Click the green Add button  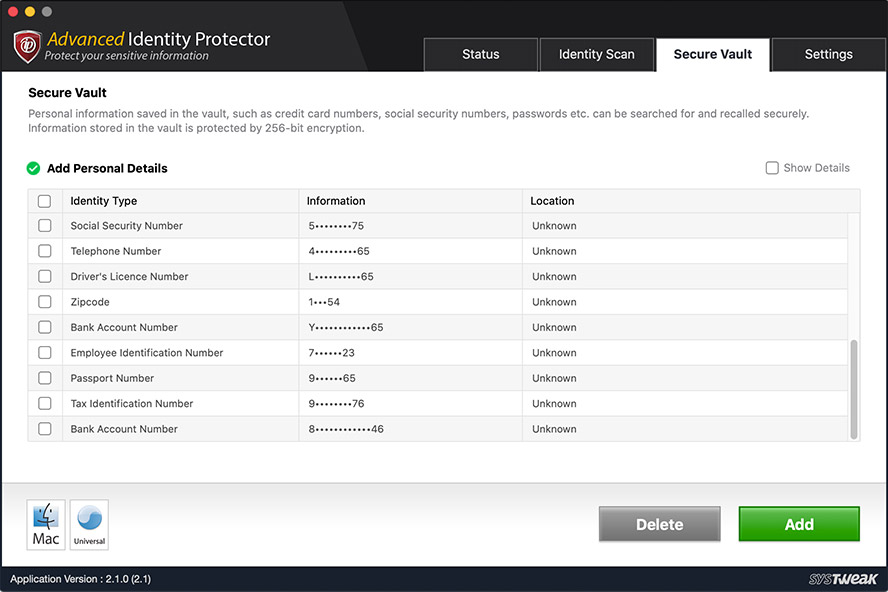[799, 524]
